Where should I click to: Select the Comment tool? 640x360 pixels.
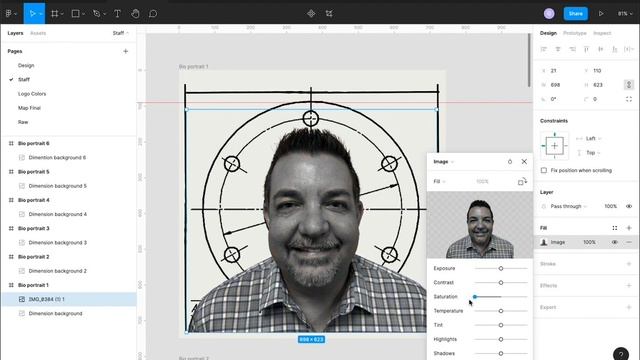[x=153, y=13]
